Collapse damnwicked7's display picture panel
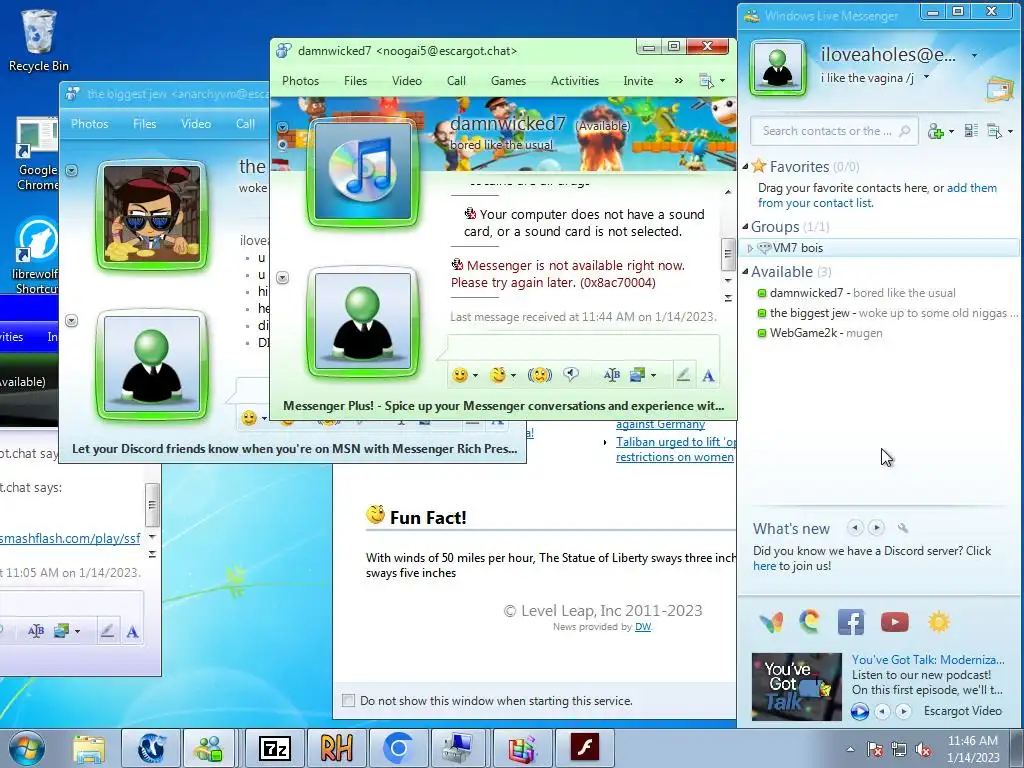Viewport: 1024px width, 768px height. point(282,127)
